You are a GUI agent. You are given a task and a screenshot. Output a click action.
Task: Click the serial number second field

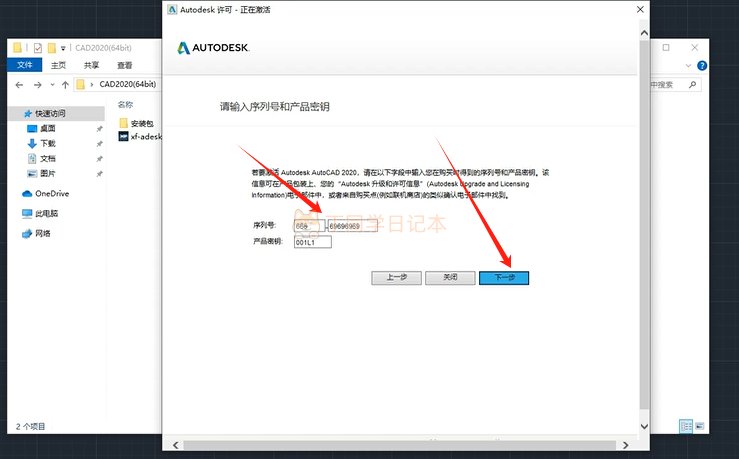[x=353, y=226]
